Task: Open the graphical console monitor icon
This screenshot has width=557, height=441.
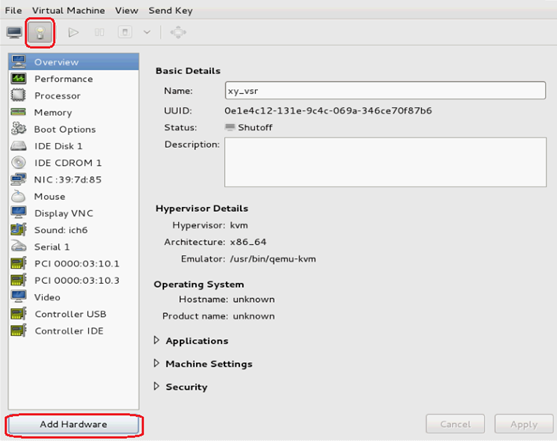Action: pyautogui.click(x=14, y=33)
